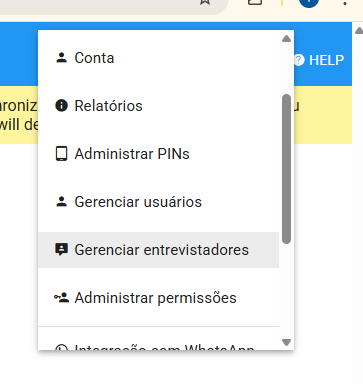363x384 pixels.
Task: Click the page scrollbar up arrow
Action: click(359, 31)
